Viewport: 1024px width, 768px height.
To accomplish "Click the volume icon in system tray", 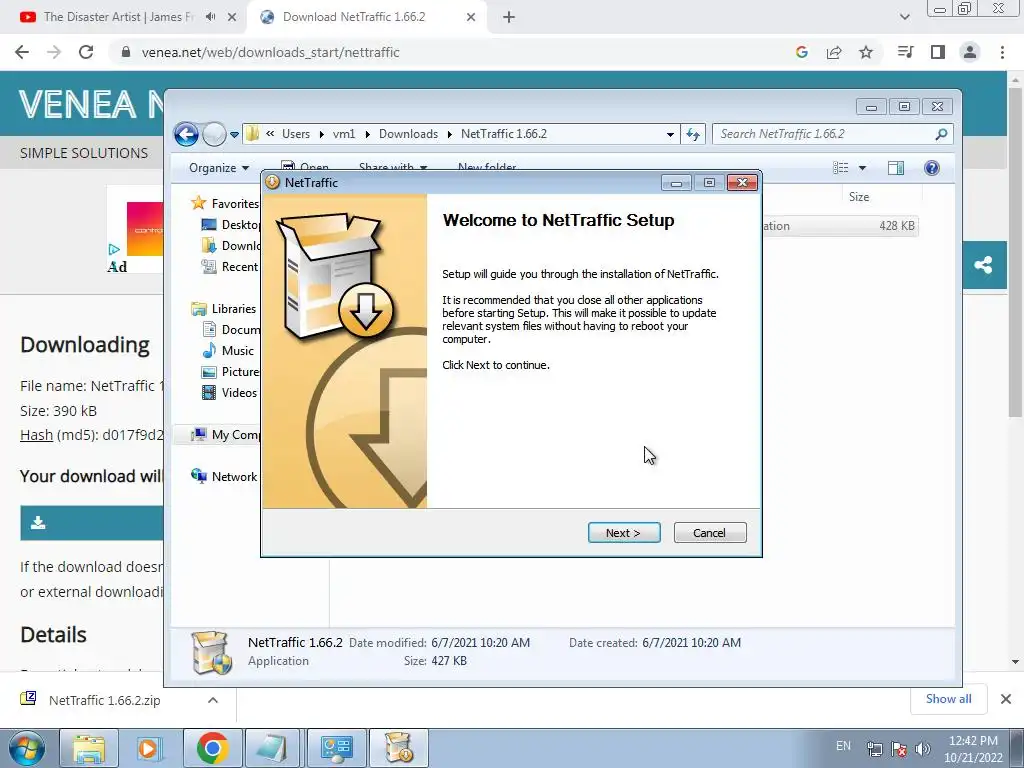I will (922, 749).
